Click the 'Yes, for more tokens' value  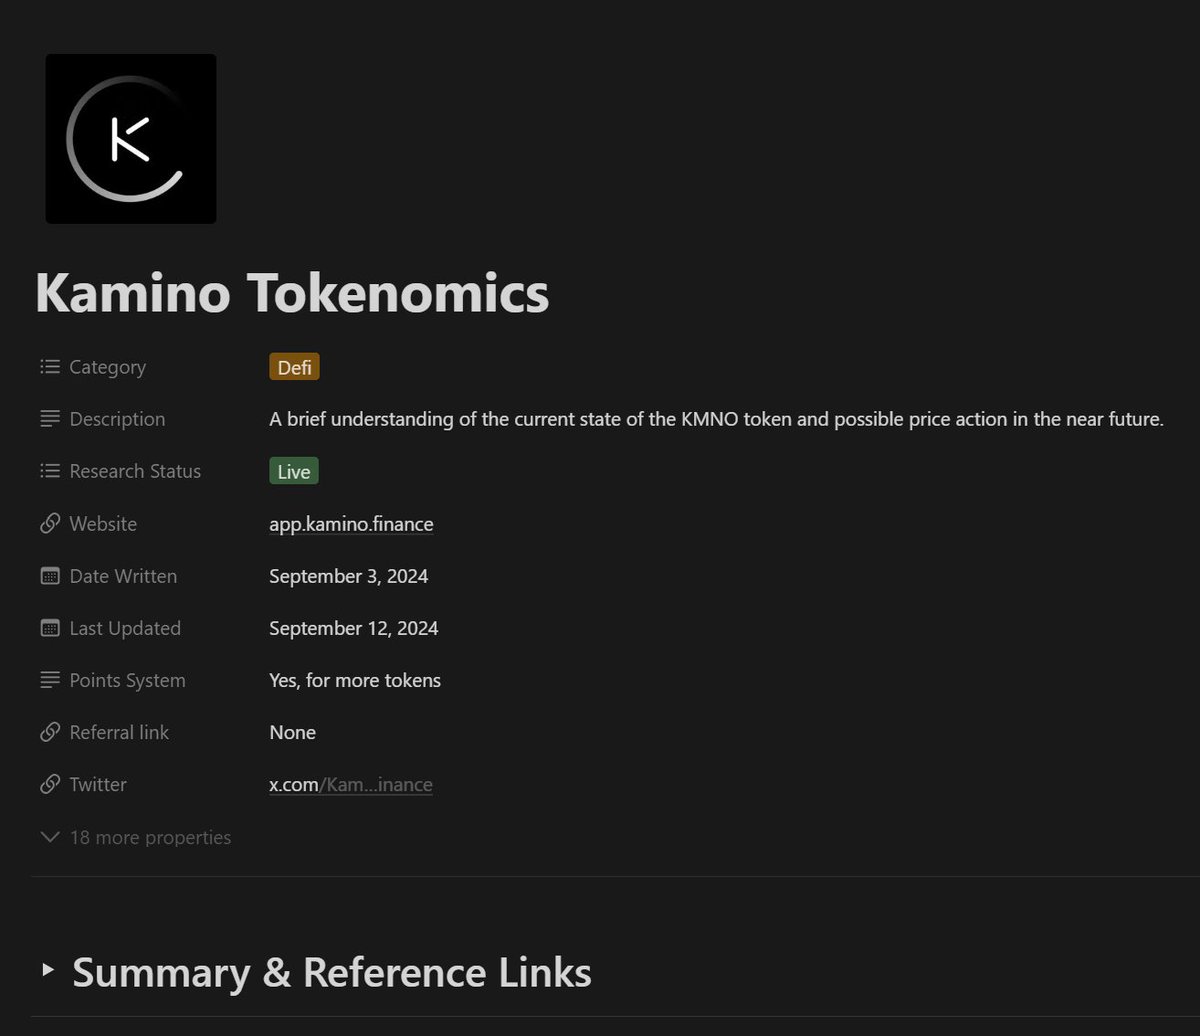(355, 680)
